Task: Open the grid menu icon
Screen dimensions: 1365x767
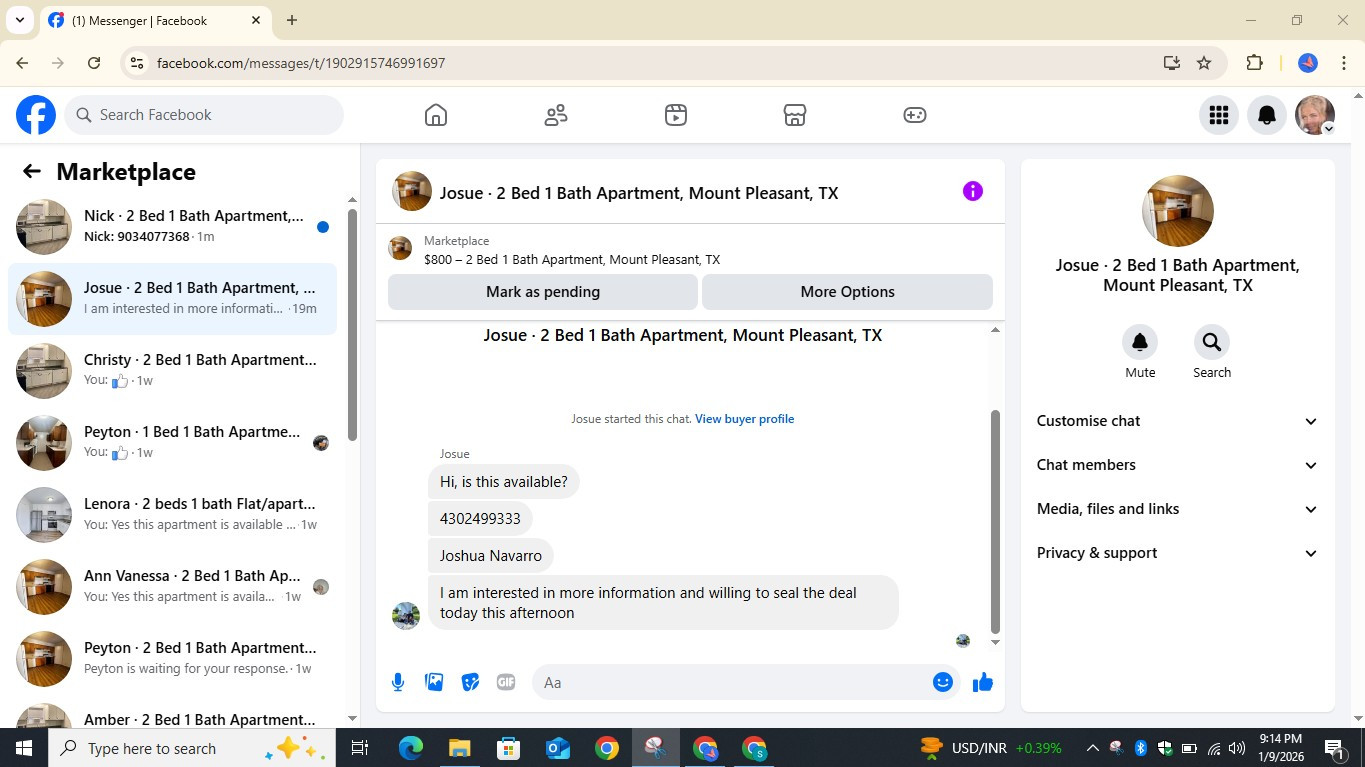Action: (x=1218, y=115)
